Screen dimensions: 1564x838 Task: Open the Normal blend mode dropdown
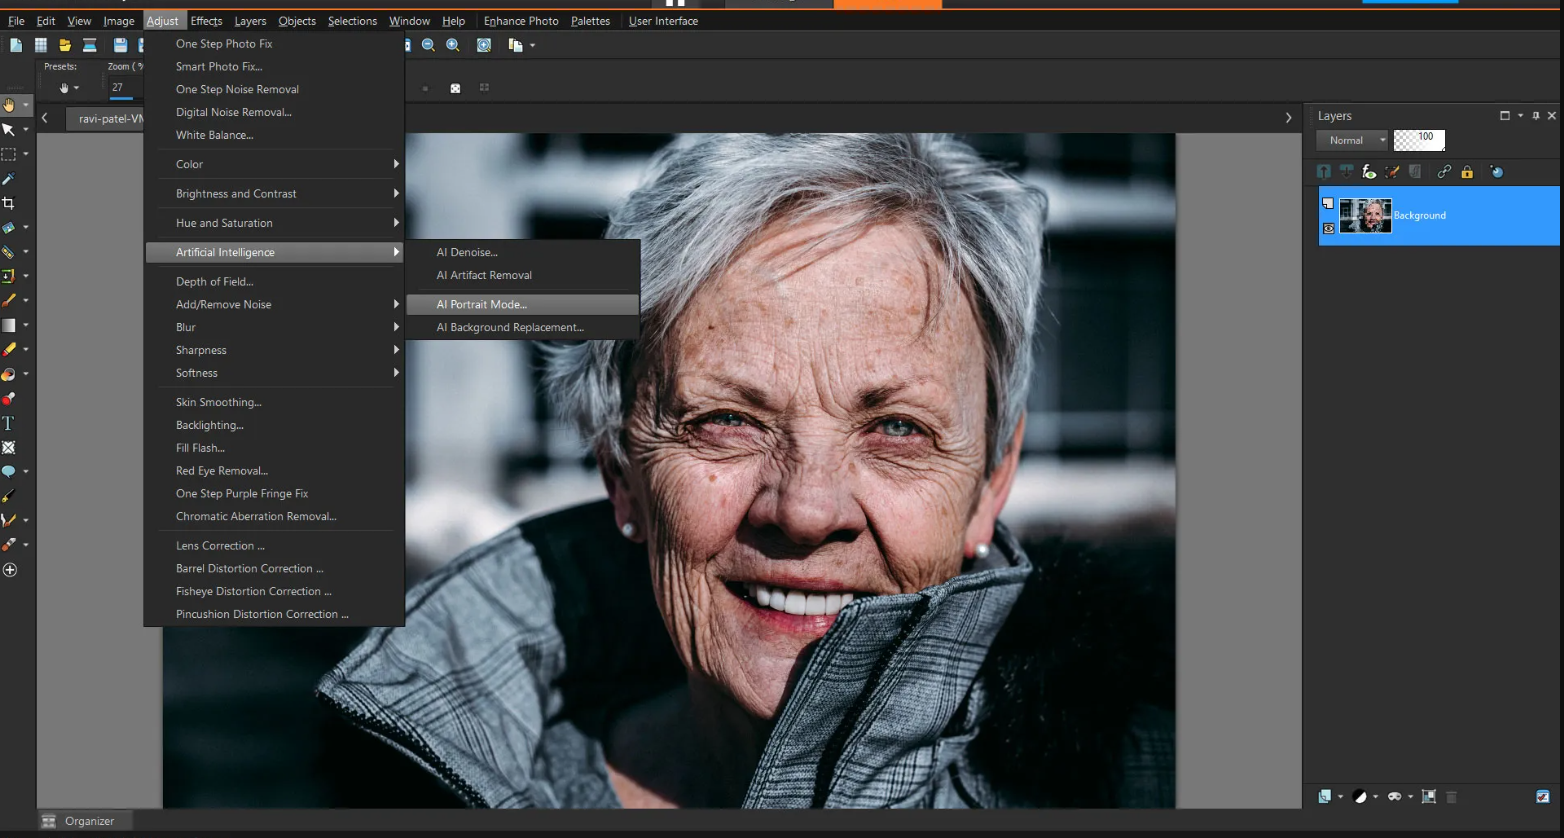pos(1352,140)
